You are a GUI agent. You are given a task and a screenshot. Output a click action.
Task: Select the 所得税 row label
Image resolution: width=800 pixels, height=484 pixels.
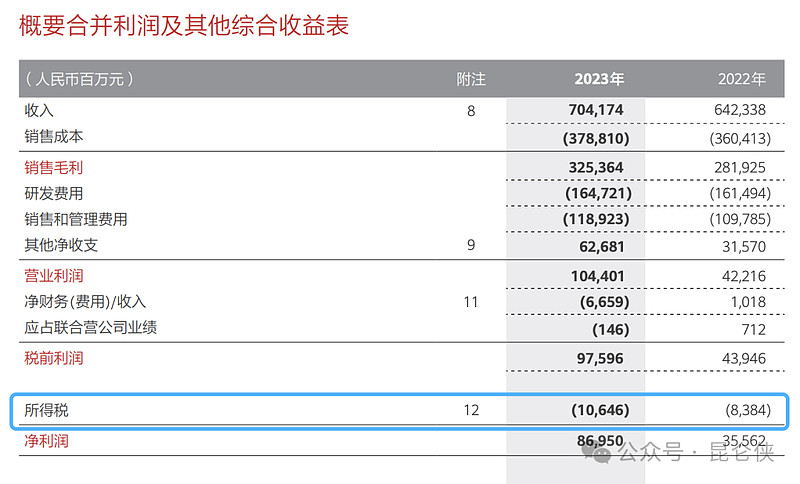[46, 410]
